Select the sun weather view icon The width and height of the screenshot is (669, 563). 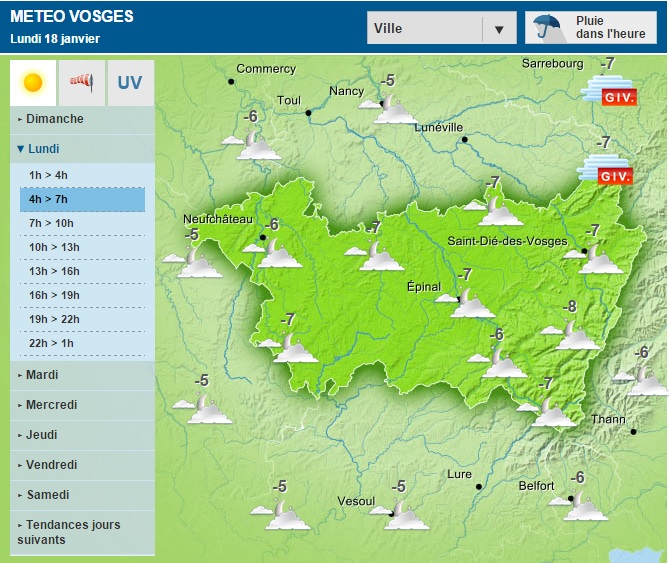coord(33,82)
